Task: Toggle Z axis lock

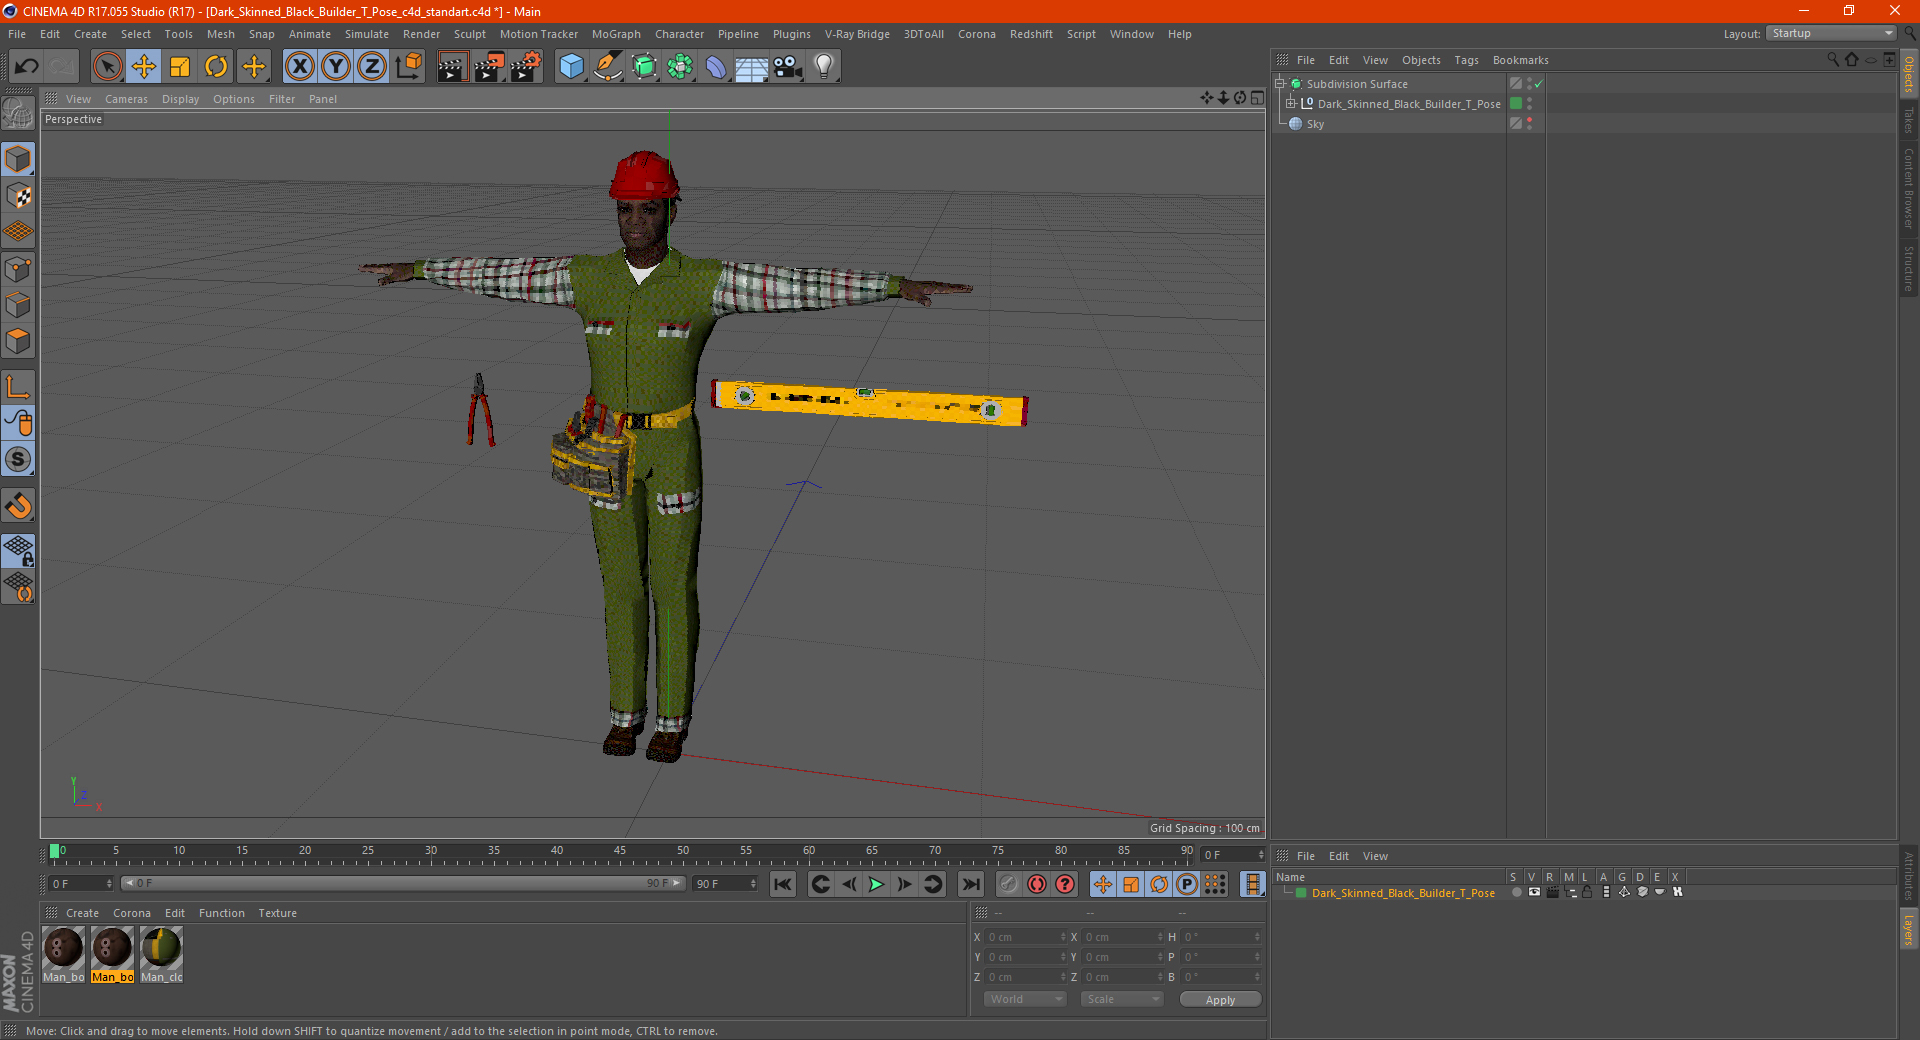Action: point(372,67)
